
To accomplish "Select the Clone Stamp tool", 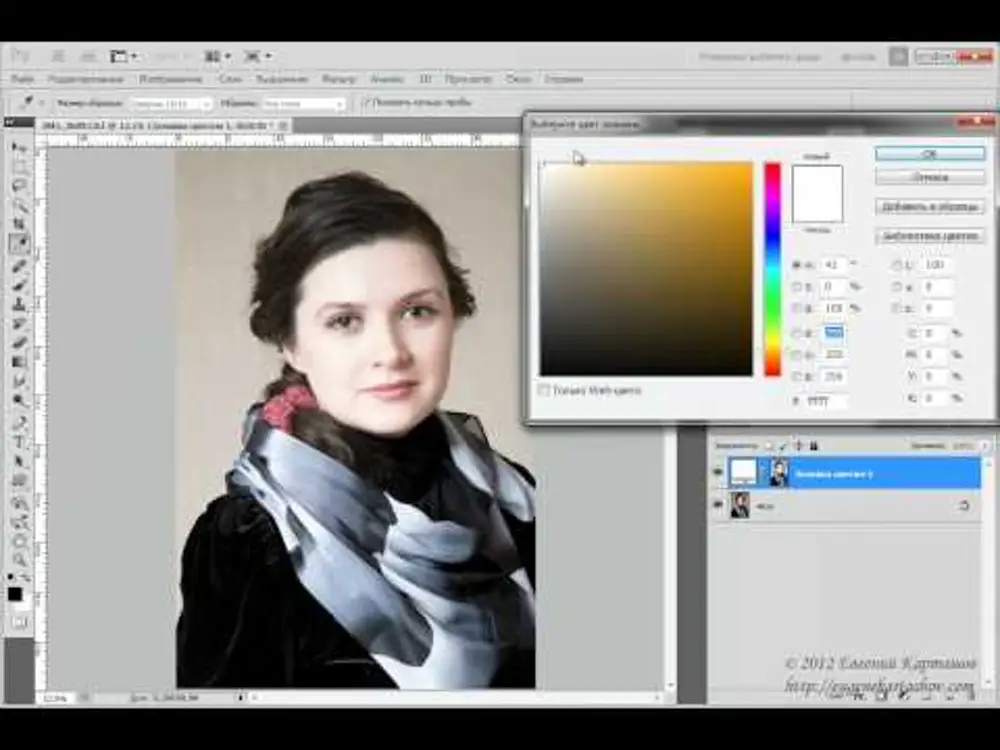I will tap(19, 303).
